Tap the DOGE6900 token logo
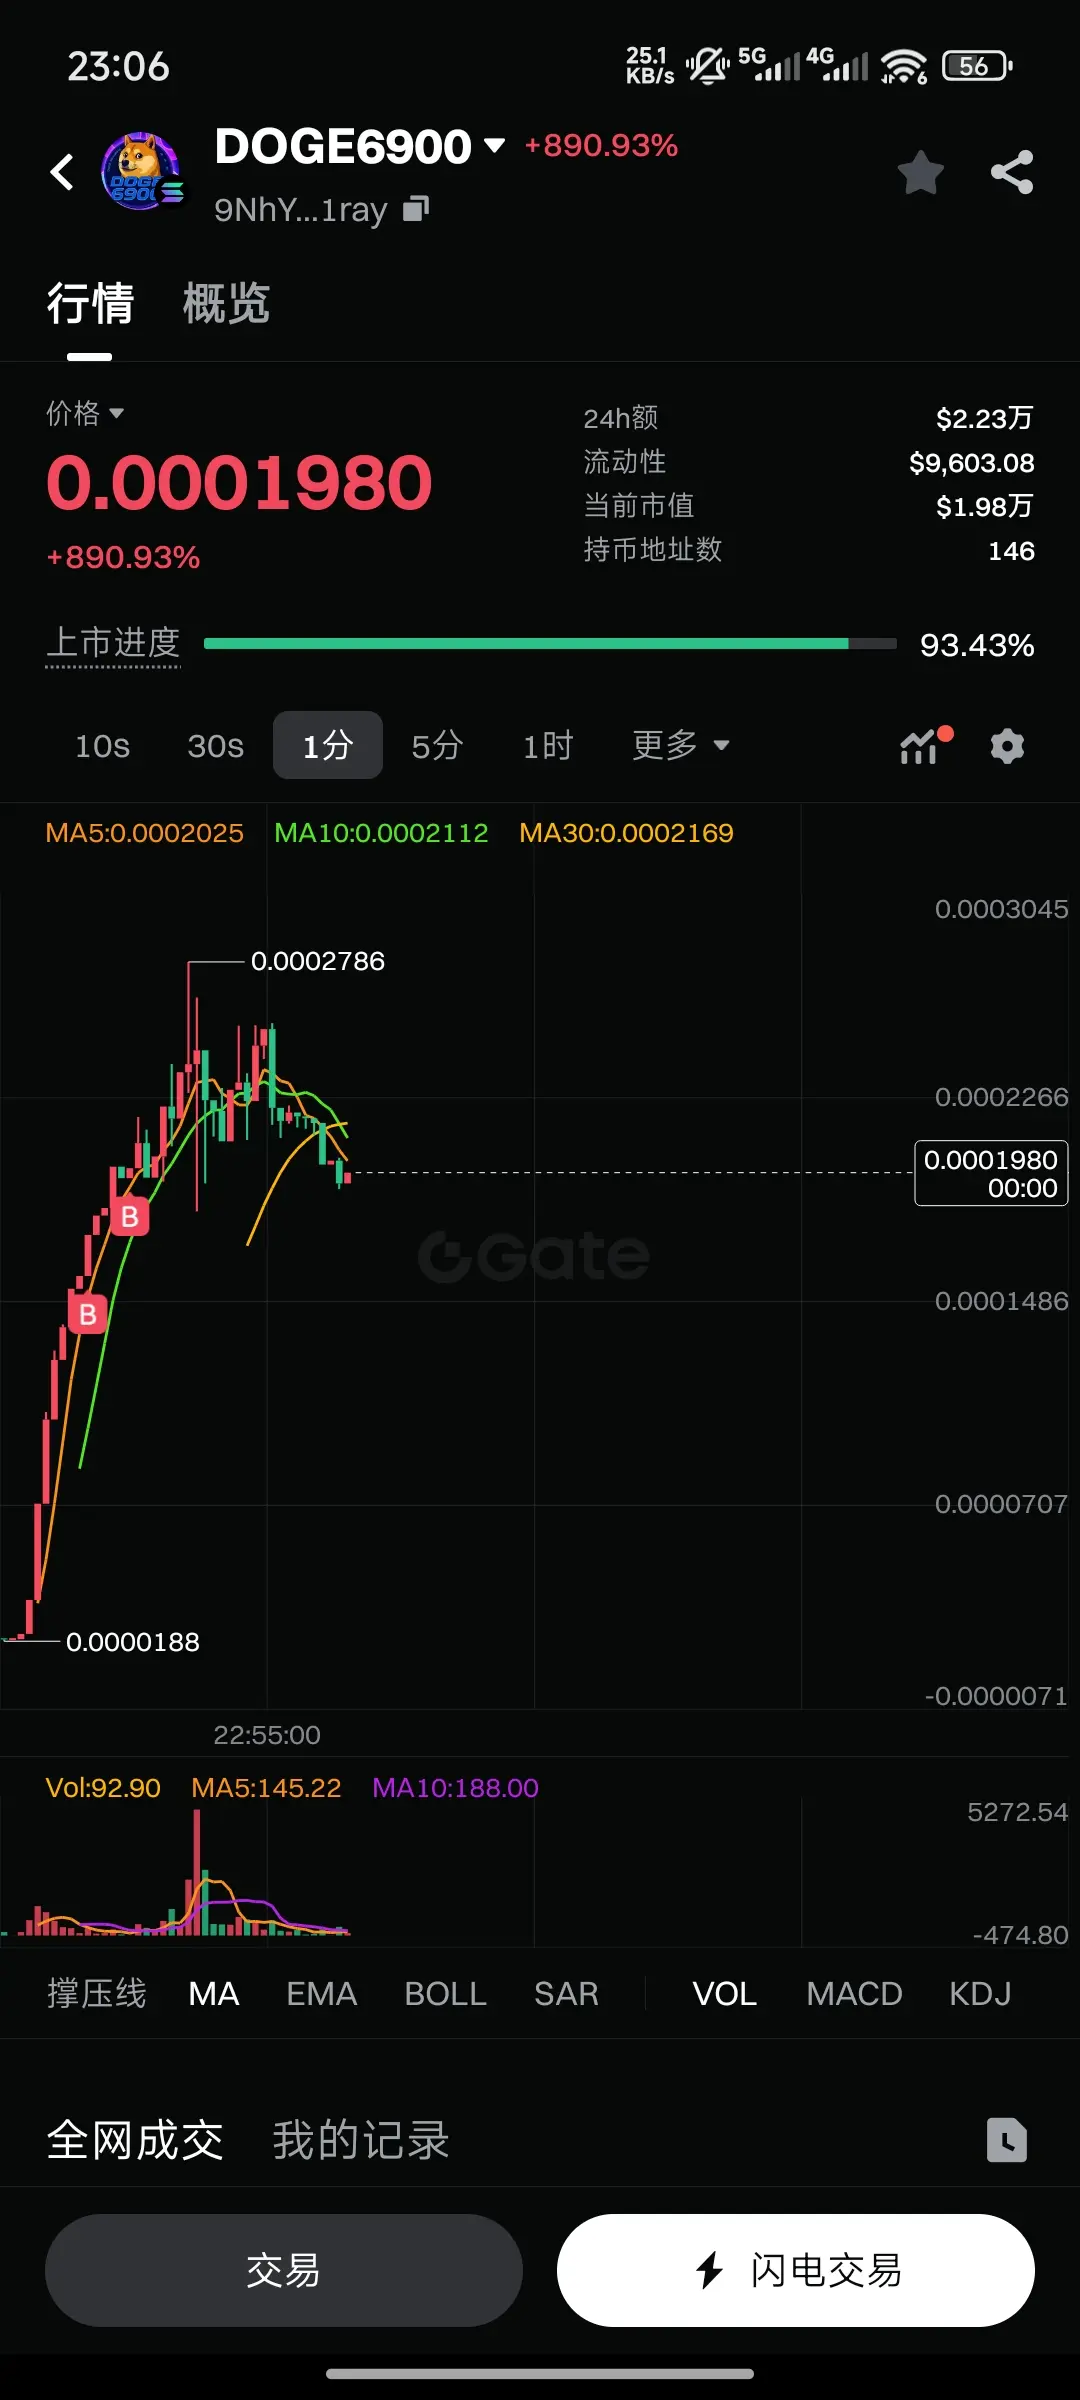The width and height of the screenshot is (1080, 2400). coord(142,172)
